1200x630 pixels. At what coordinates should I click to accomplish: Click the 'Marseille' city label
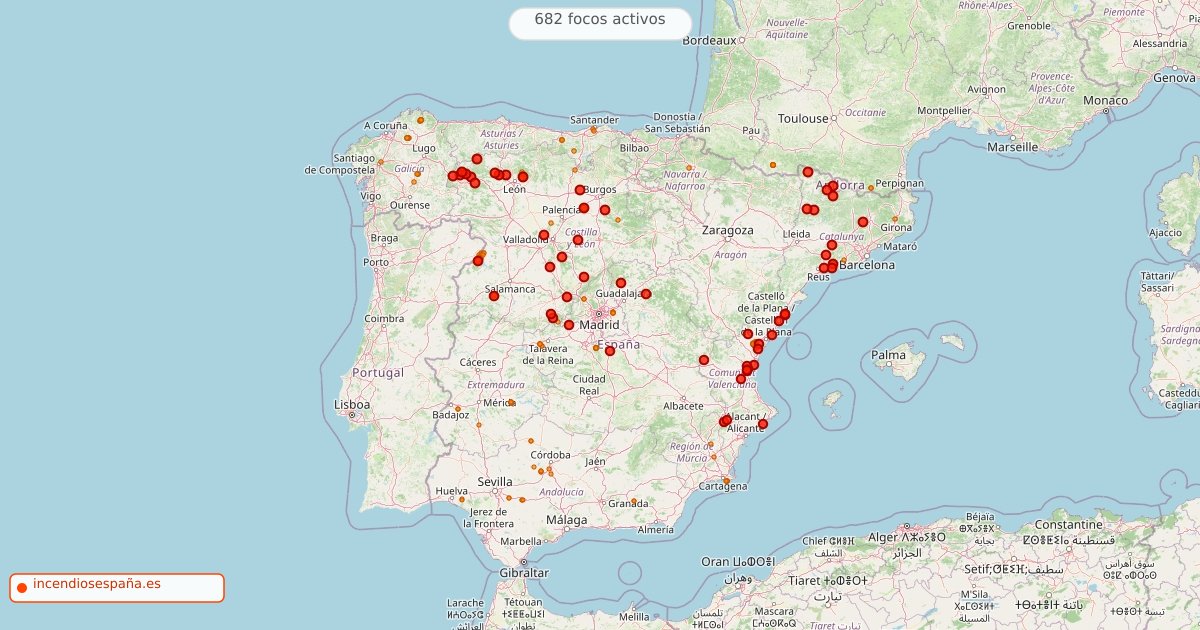tap(1012, 146)
